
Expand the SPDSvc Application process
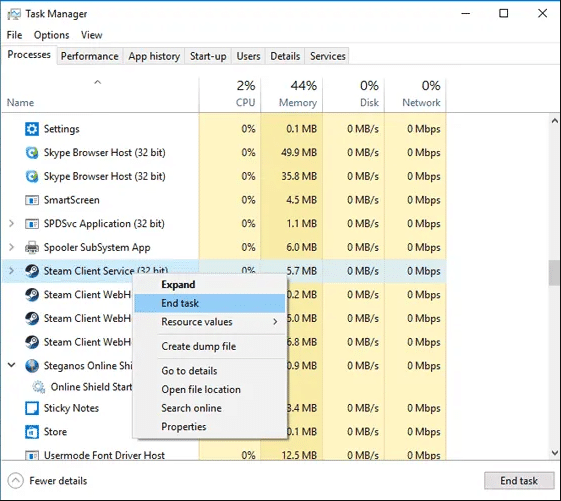point(11,224)
